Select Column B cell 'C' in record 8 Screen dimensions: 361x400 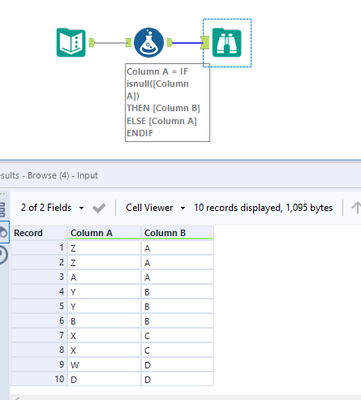pos(177,350)
